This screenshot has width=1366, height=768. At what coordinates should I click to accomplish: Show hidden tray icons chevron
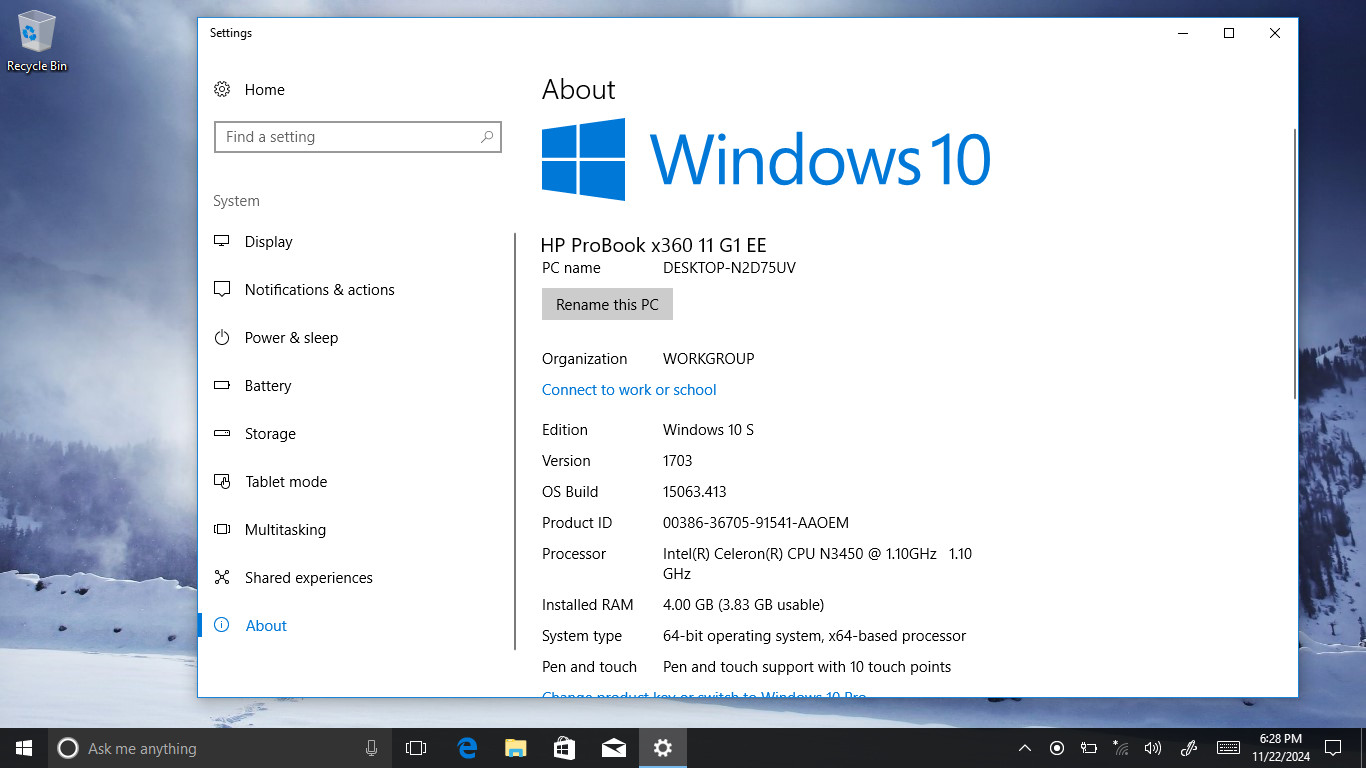1025,748
